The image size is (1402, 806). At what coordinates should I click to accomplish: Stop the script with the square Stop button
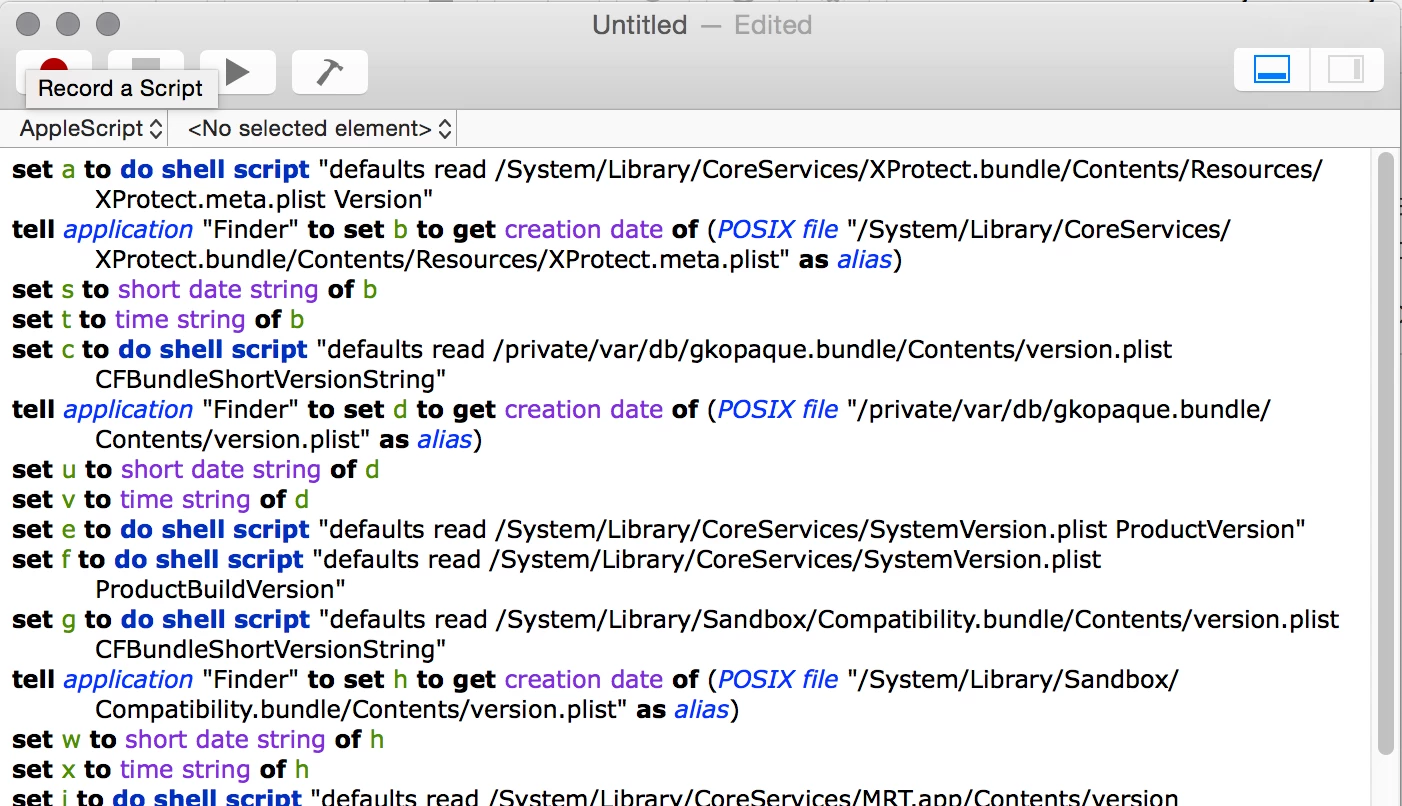coord(146,72)
